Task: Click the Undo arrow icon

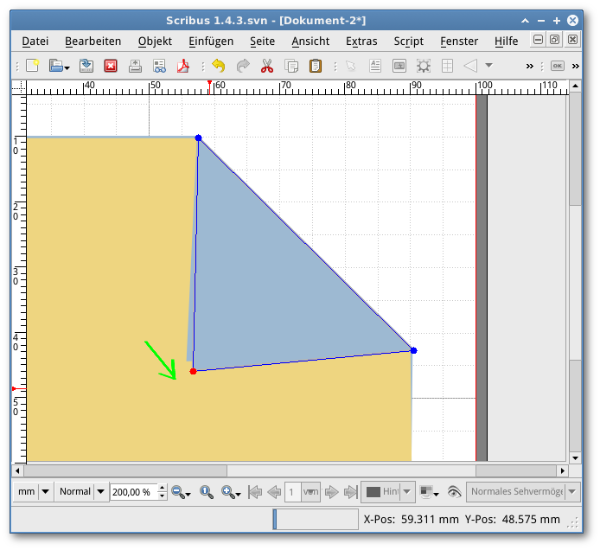Action: (x=218, y=66)
